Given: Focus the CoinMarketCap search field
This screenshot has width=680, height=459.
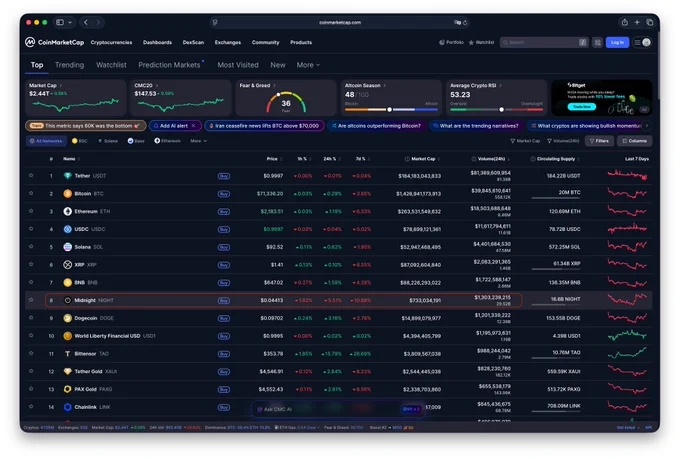Looking at the screenshot, I should click(544, 43).
